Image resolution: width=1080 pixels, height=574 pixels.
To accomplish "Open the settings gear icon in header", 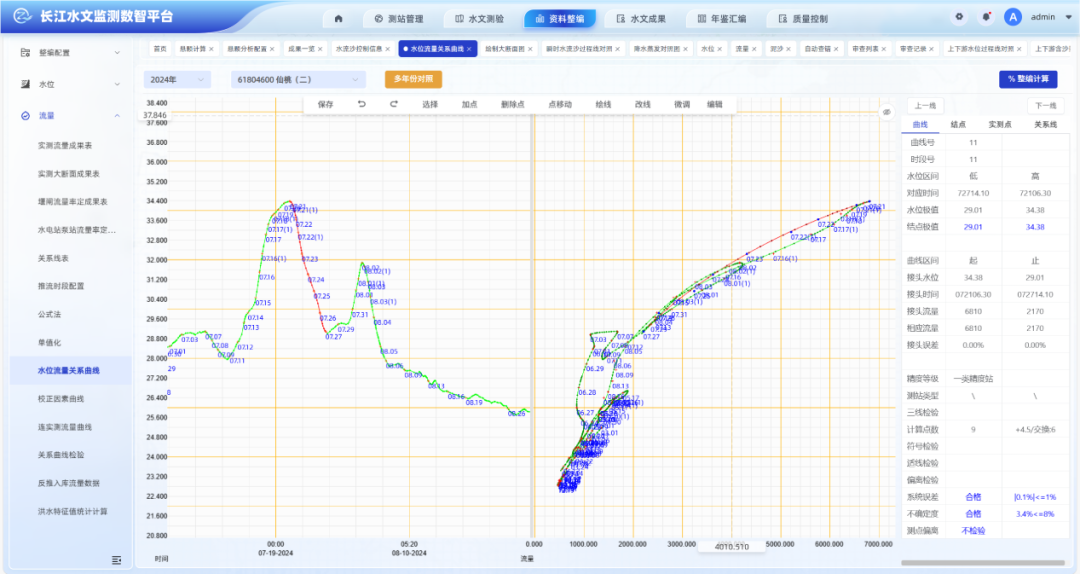I will [959, 17].
